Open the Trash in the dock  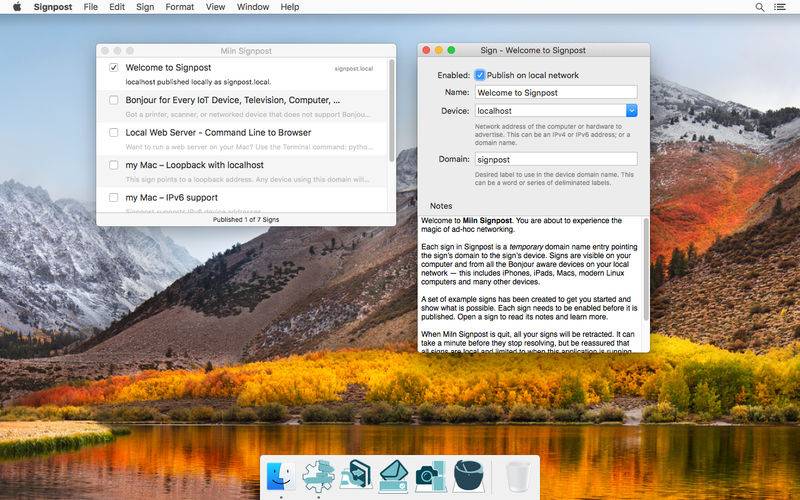click(518, 477)
